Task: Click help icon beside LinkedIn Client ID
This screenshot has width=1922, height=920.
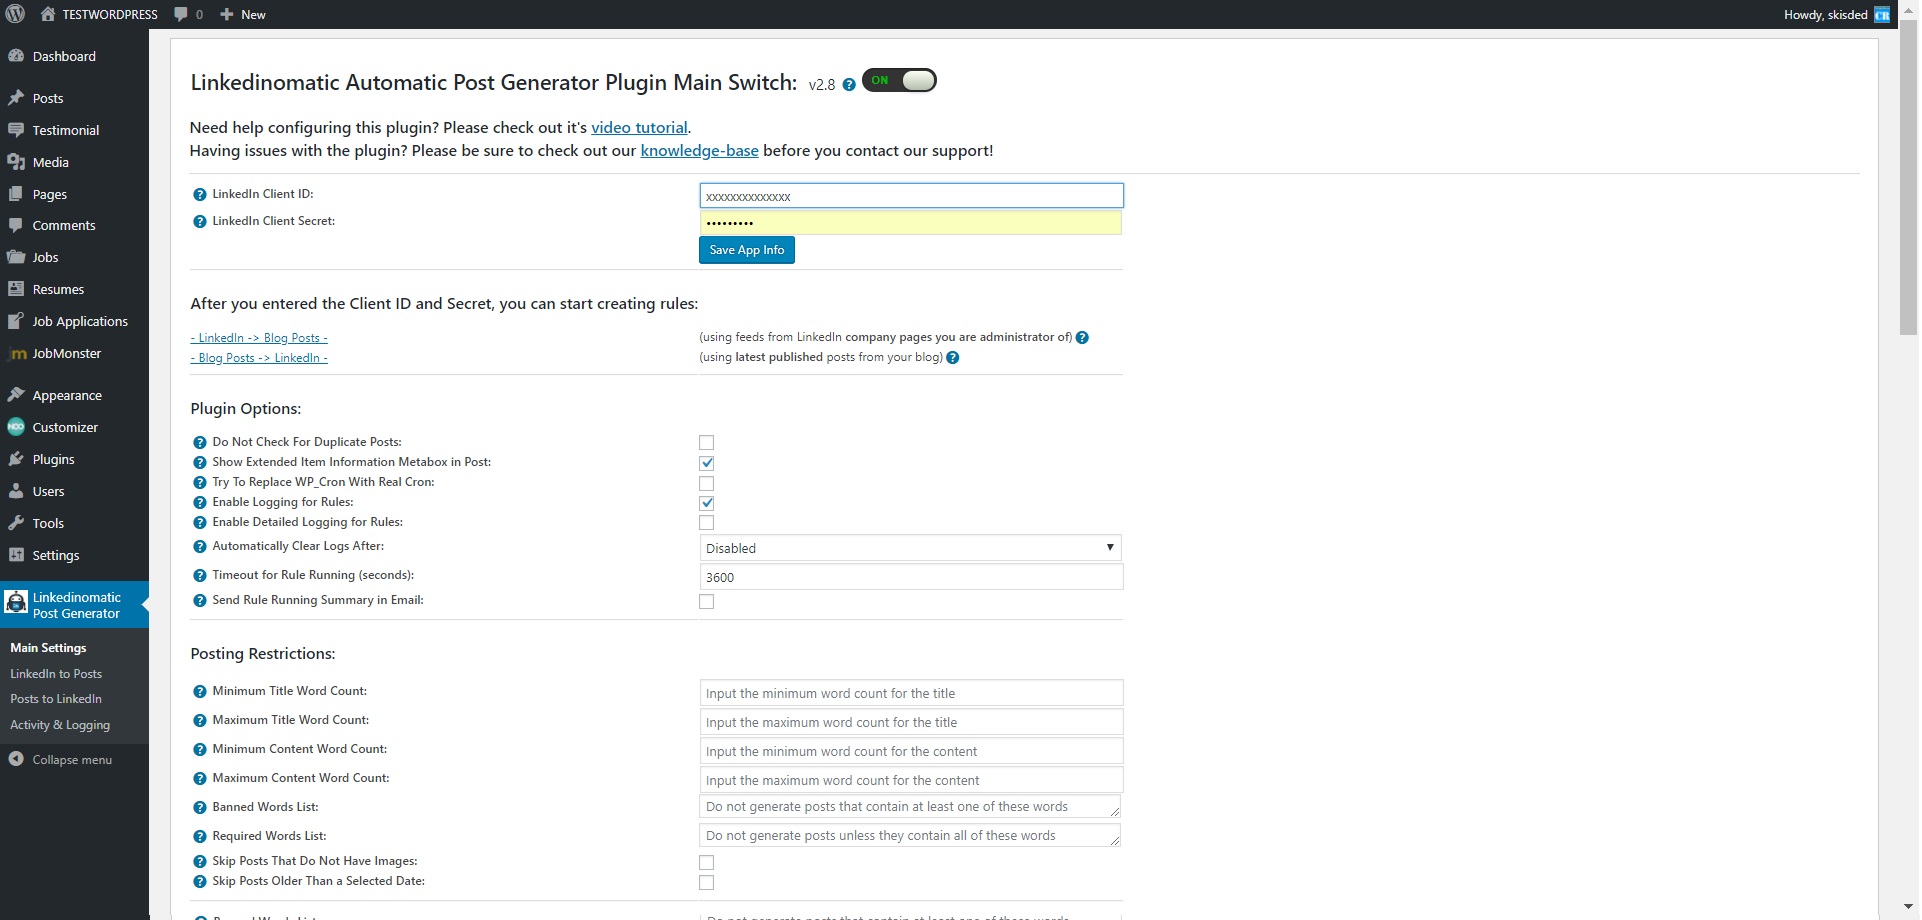Action: pos(199,195)
